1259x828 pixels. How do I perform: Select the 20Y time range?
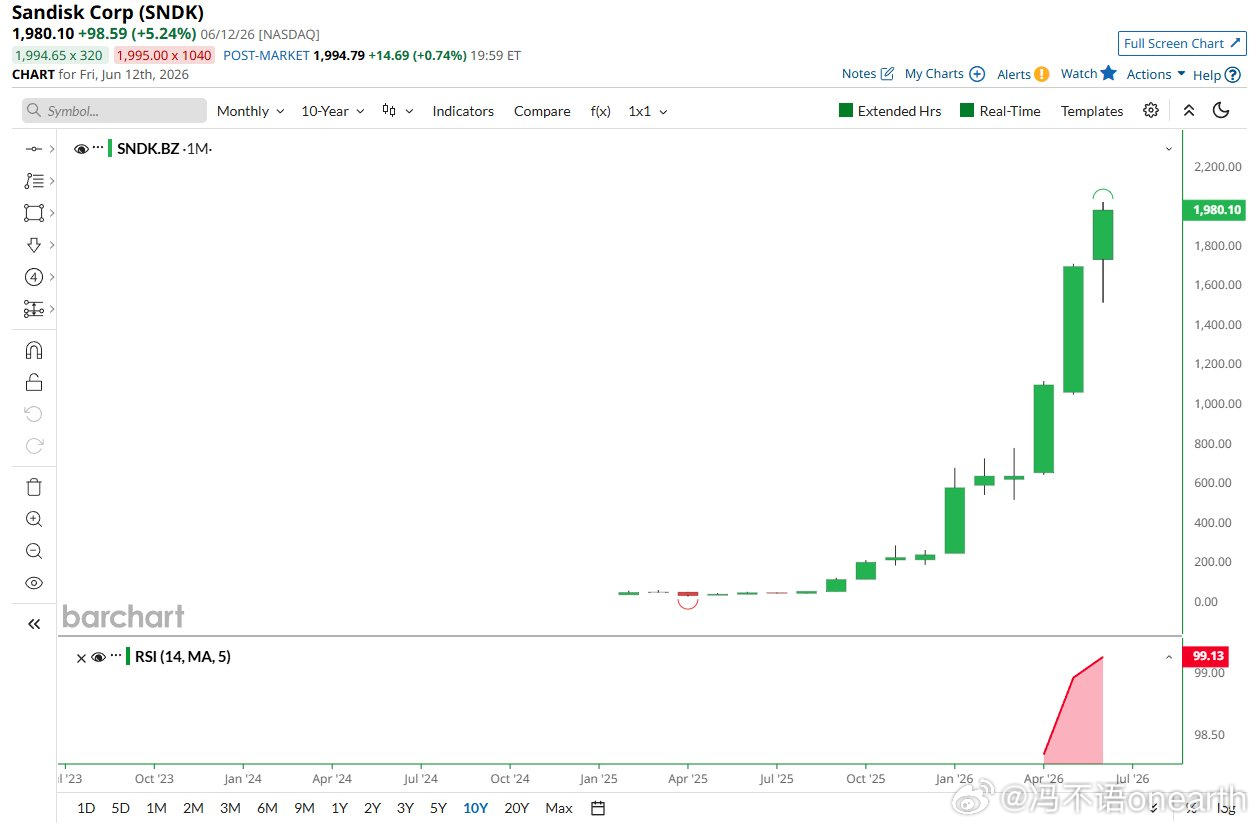coord(516,808)
